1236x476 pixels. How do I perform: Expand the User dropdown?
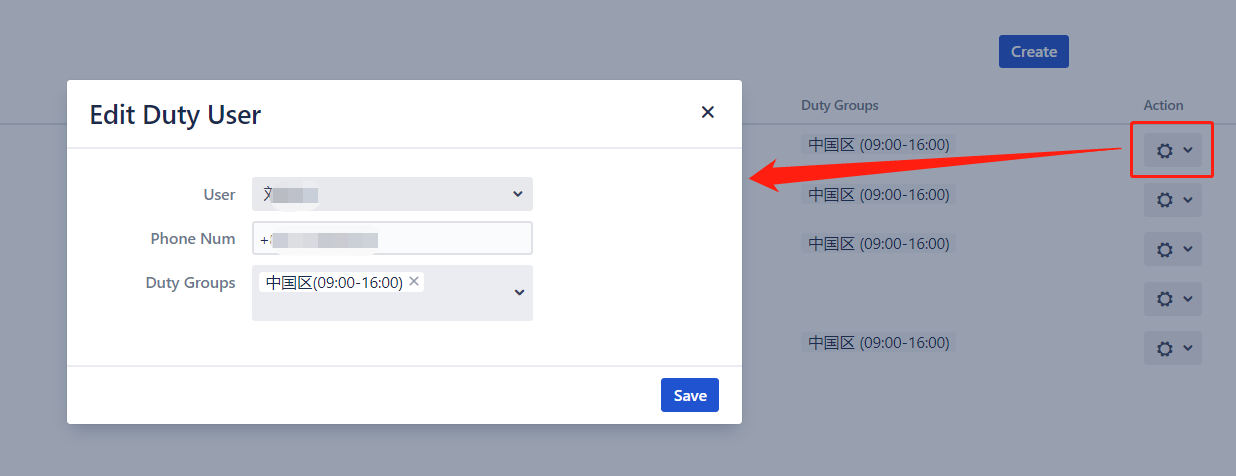(392, 194)
